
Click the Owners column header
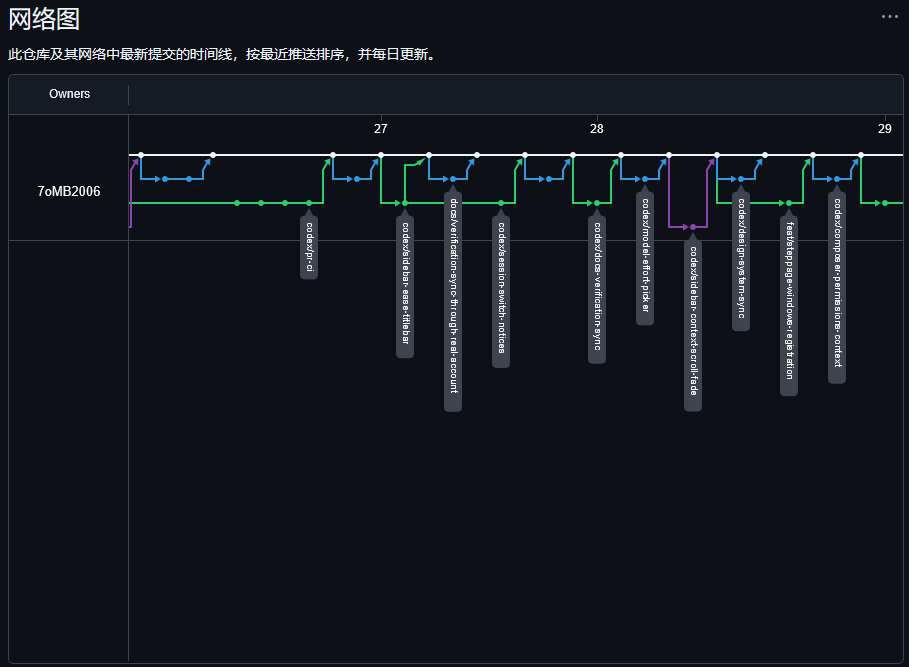(x=69, y=94)
